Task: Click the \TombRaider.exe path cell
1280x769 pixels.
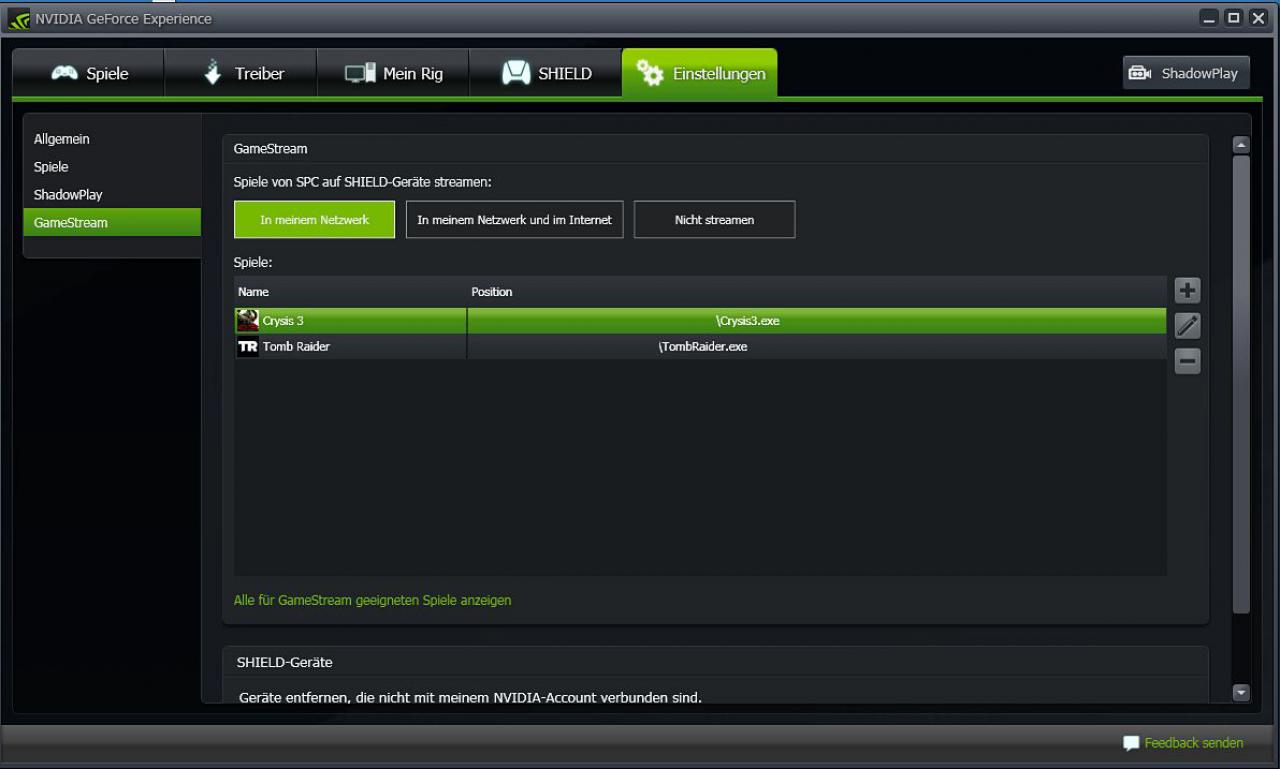Action: tap(817, 347)
